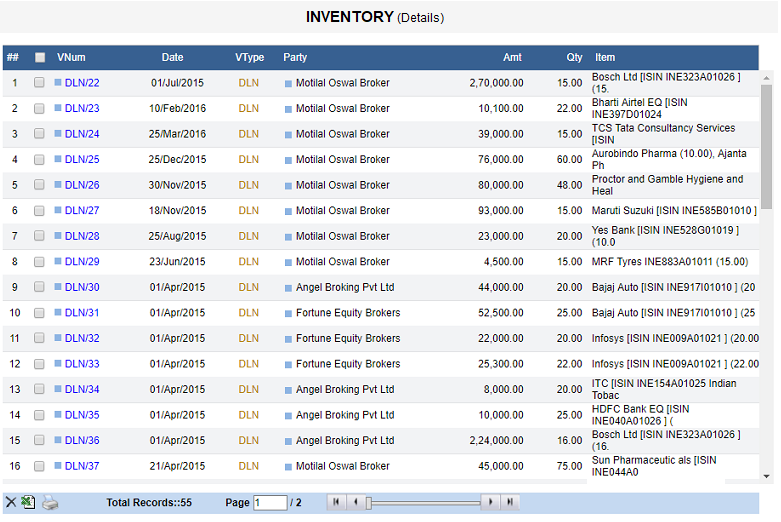The width and height of the screenshot is (781, 522).
Task: Click scrollbar up arrow
Action: [766, 78]
